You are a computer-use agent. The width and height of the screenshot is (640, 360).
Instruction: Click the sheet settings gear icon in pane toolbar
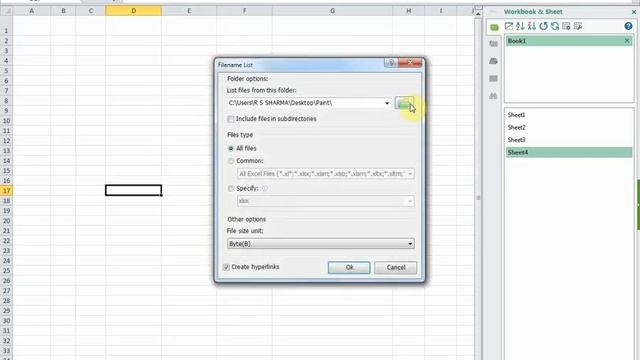pyautogui.click(x=566, y=26)
